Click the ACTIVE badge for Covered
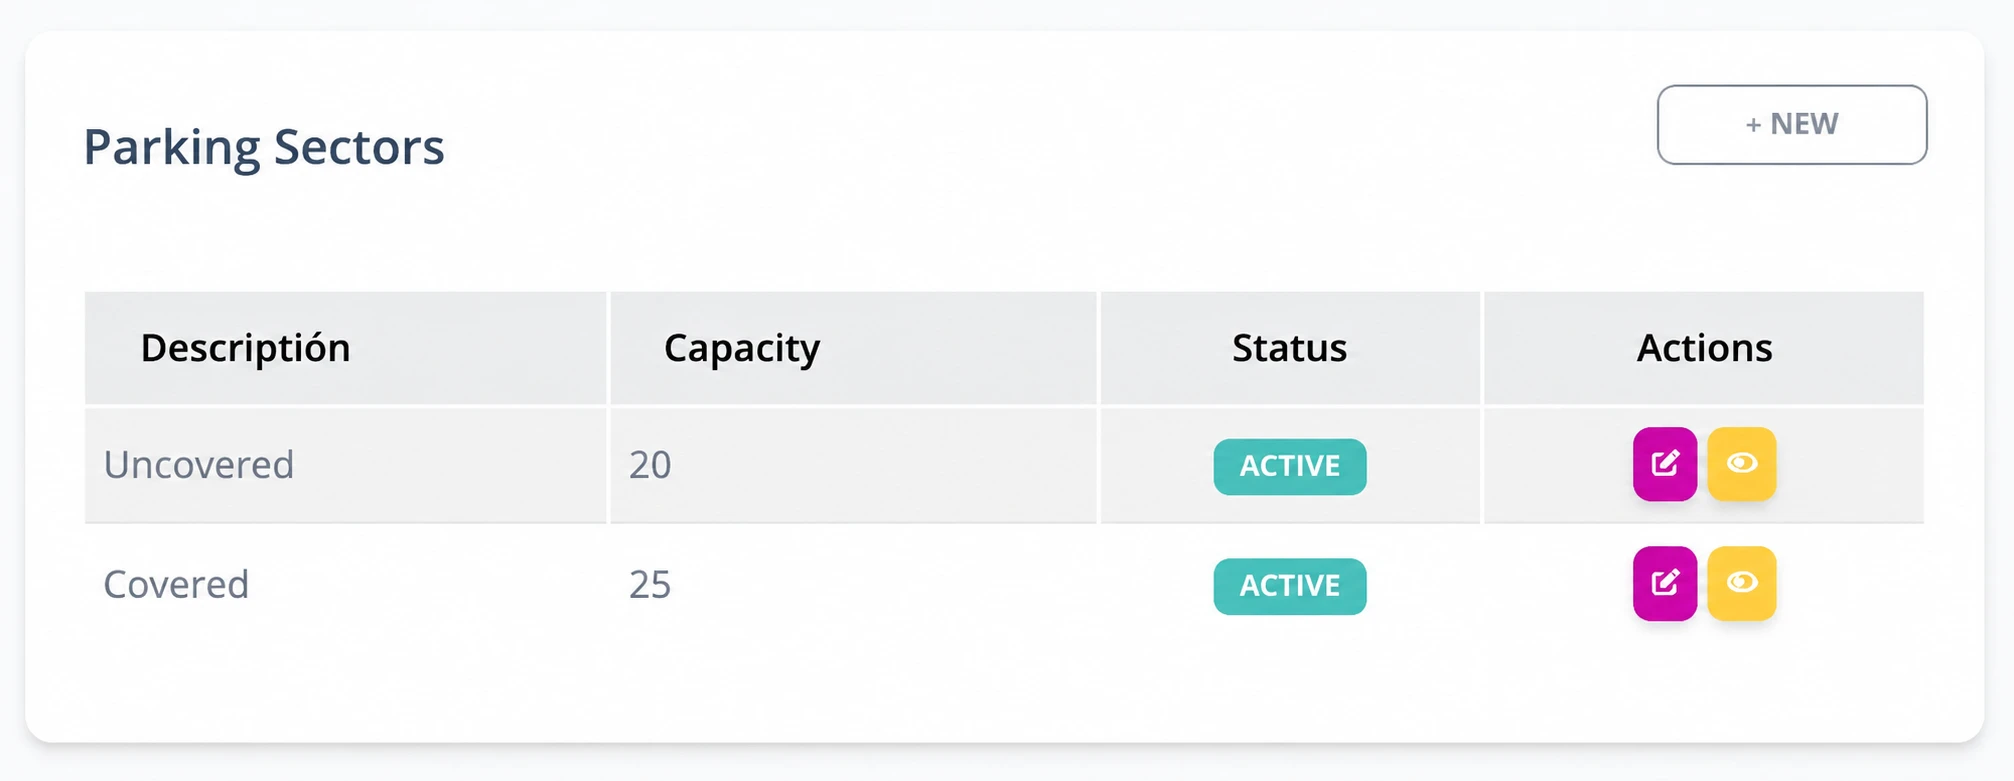Screen dimensions: 2014x781 tap(1290, 586)
